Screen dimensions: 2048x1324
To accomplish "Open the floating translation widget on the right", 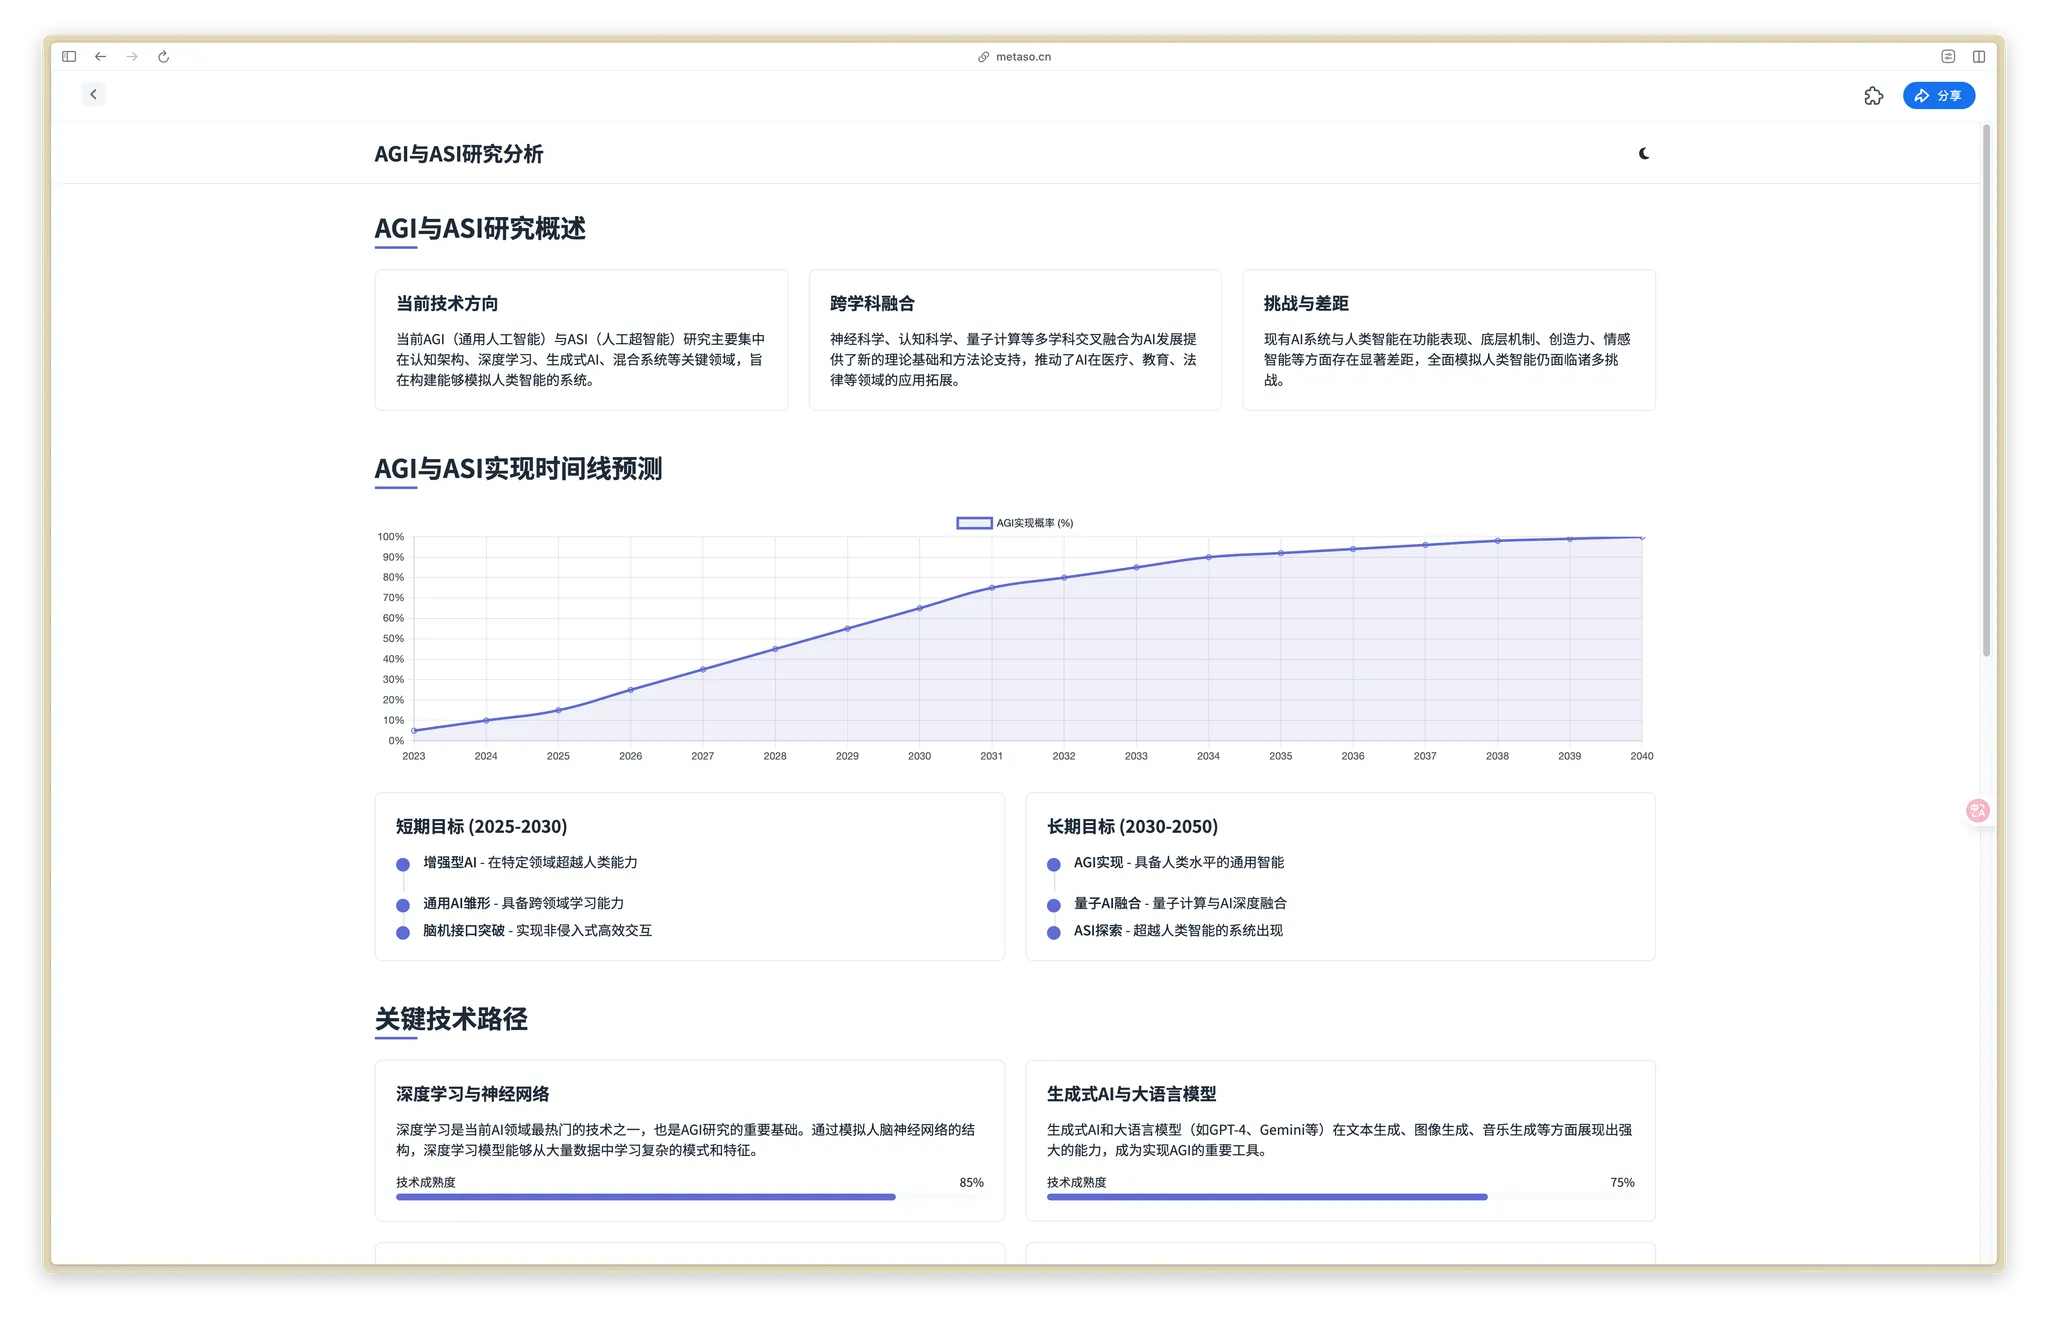I will [1977, 810].
